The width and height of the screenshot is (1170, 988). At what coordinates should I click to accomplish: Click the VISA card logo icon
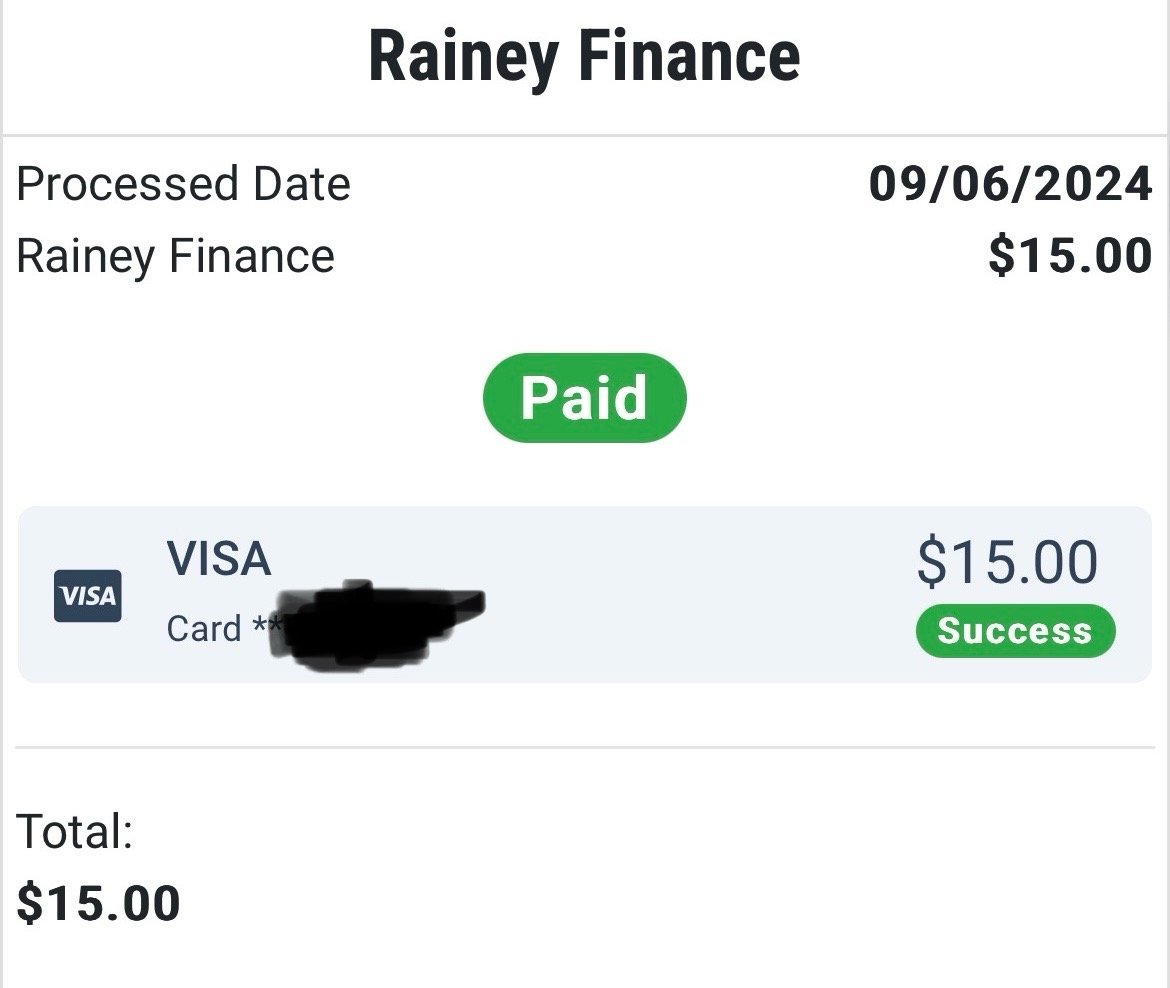point(88,596)
